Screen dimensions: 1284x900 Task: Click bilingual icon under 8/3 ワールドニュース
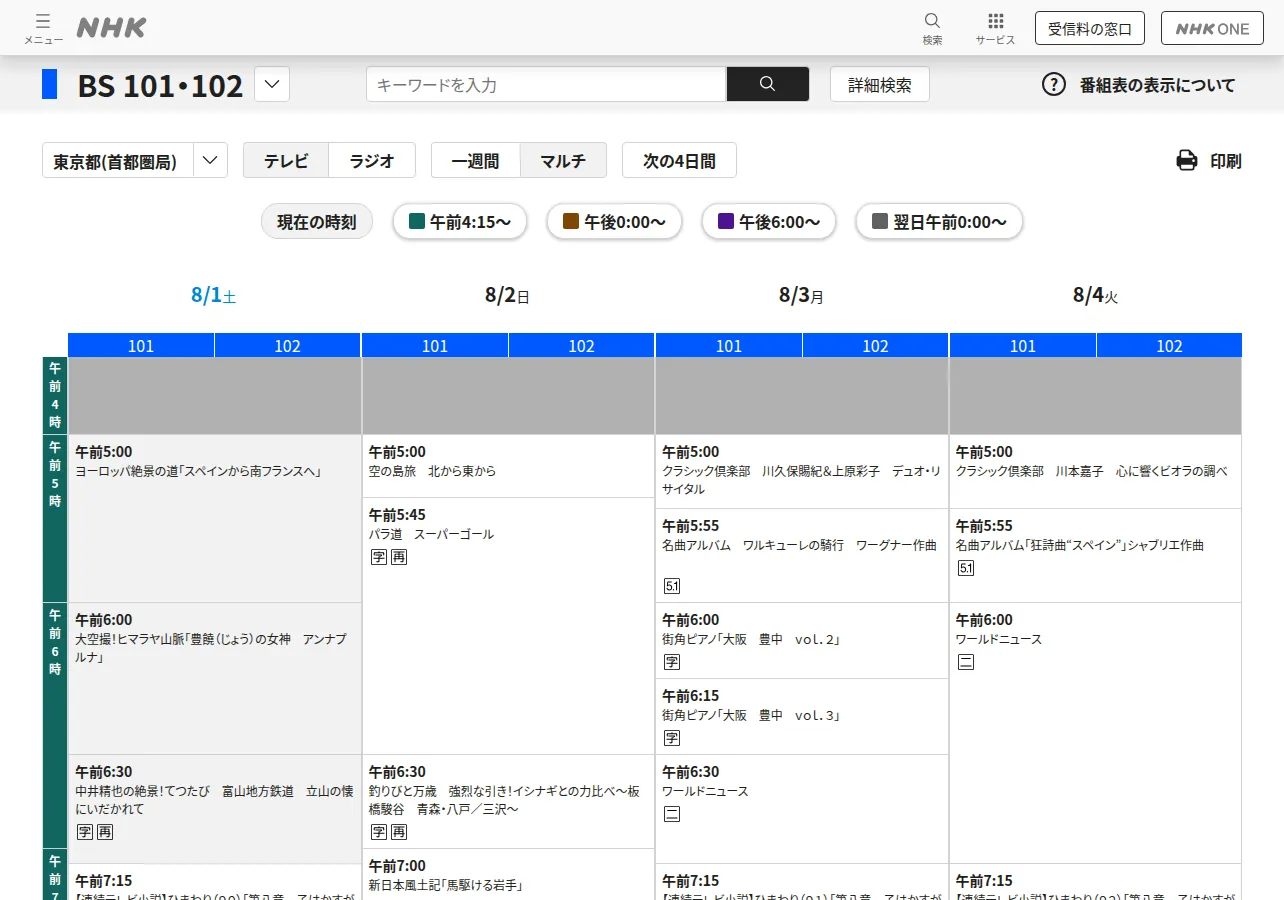point(672,814)
